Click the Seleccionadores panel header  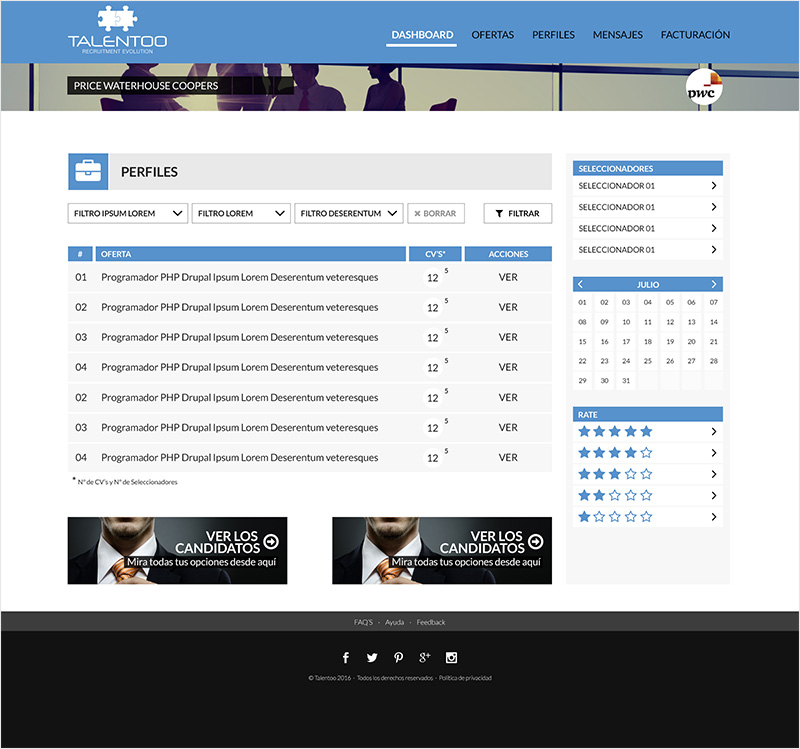tap(647, 168)
